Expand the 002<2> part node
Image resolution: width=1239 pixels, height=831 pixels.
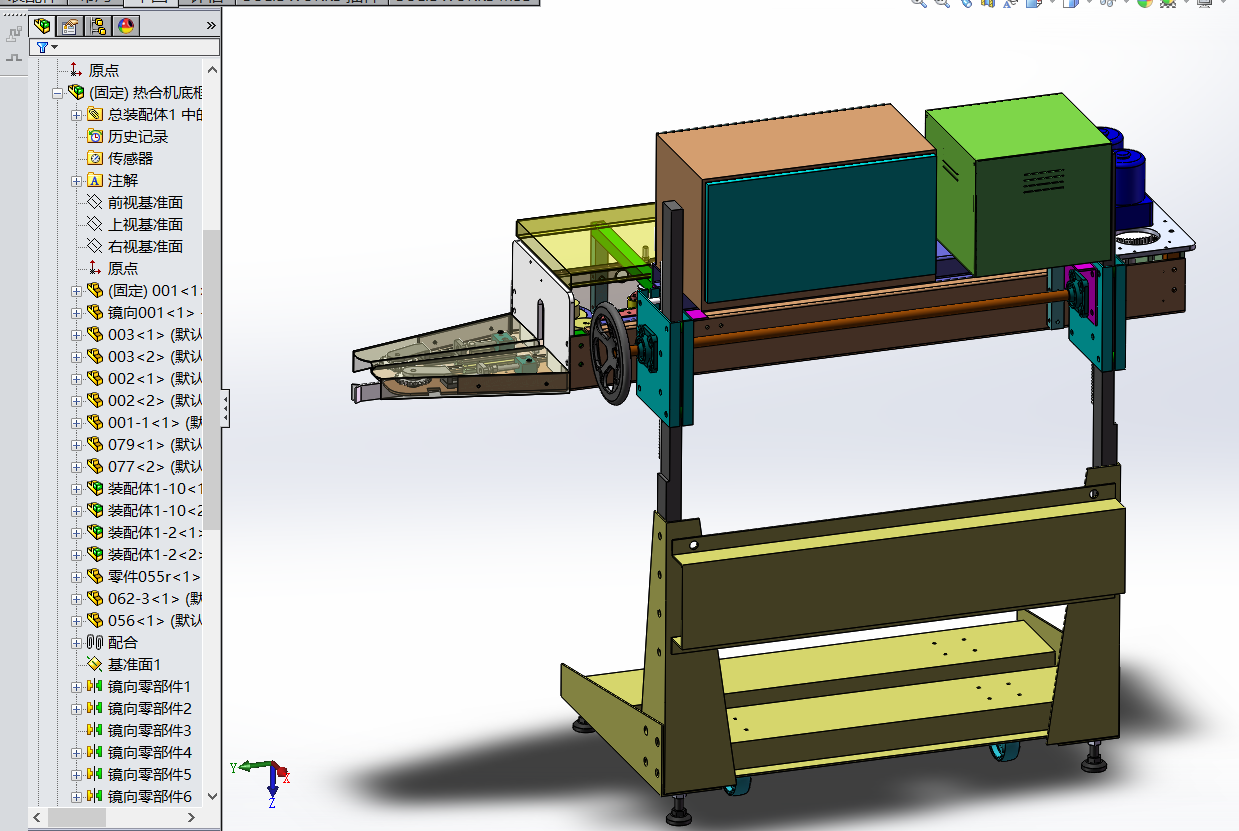coord(77,400)
